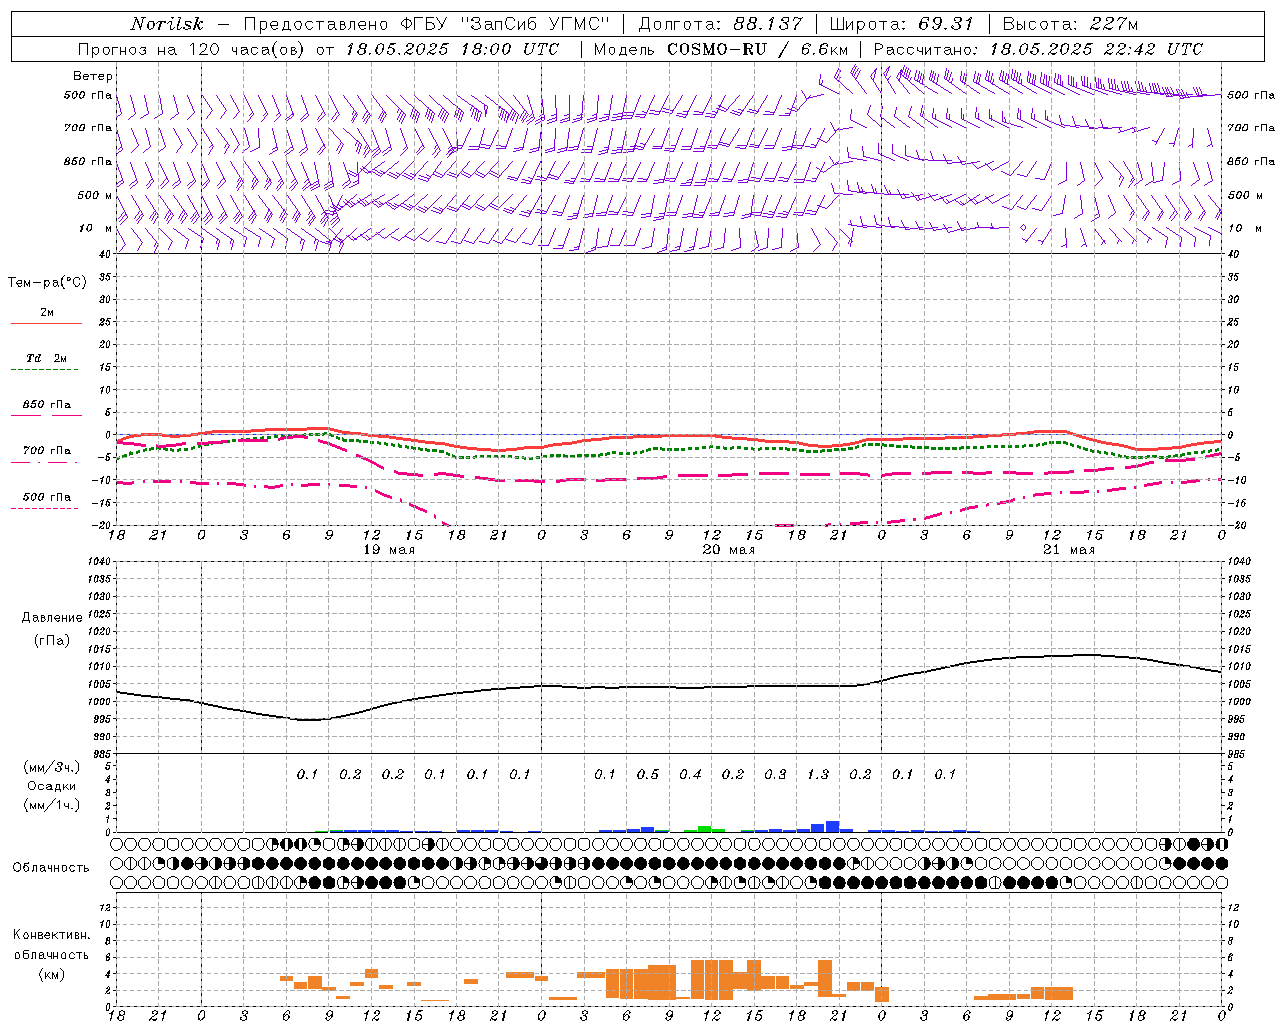This screenshot has height=1024, width=1280.
Task: Click the "0.5" precipitation value
Action: point(648,774)
